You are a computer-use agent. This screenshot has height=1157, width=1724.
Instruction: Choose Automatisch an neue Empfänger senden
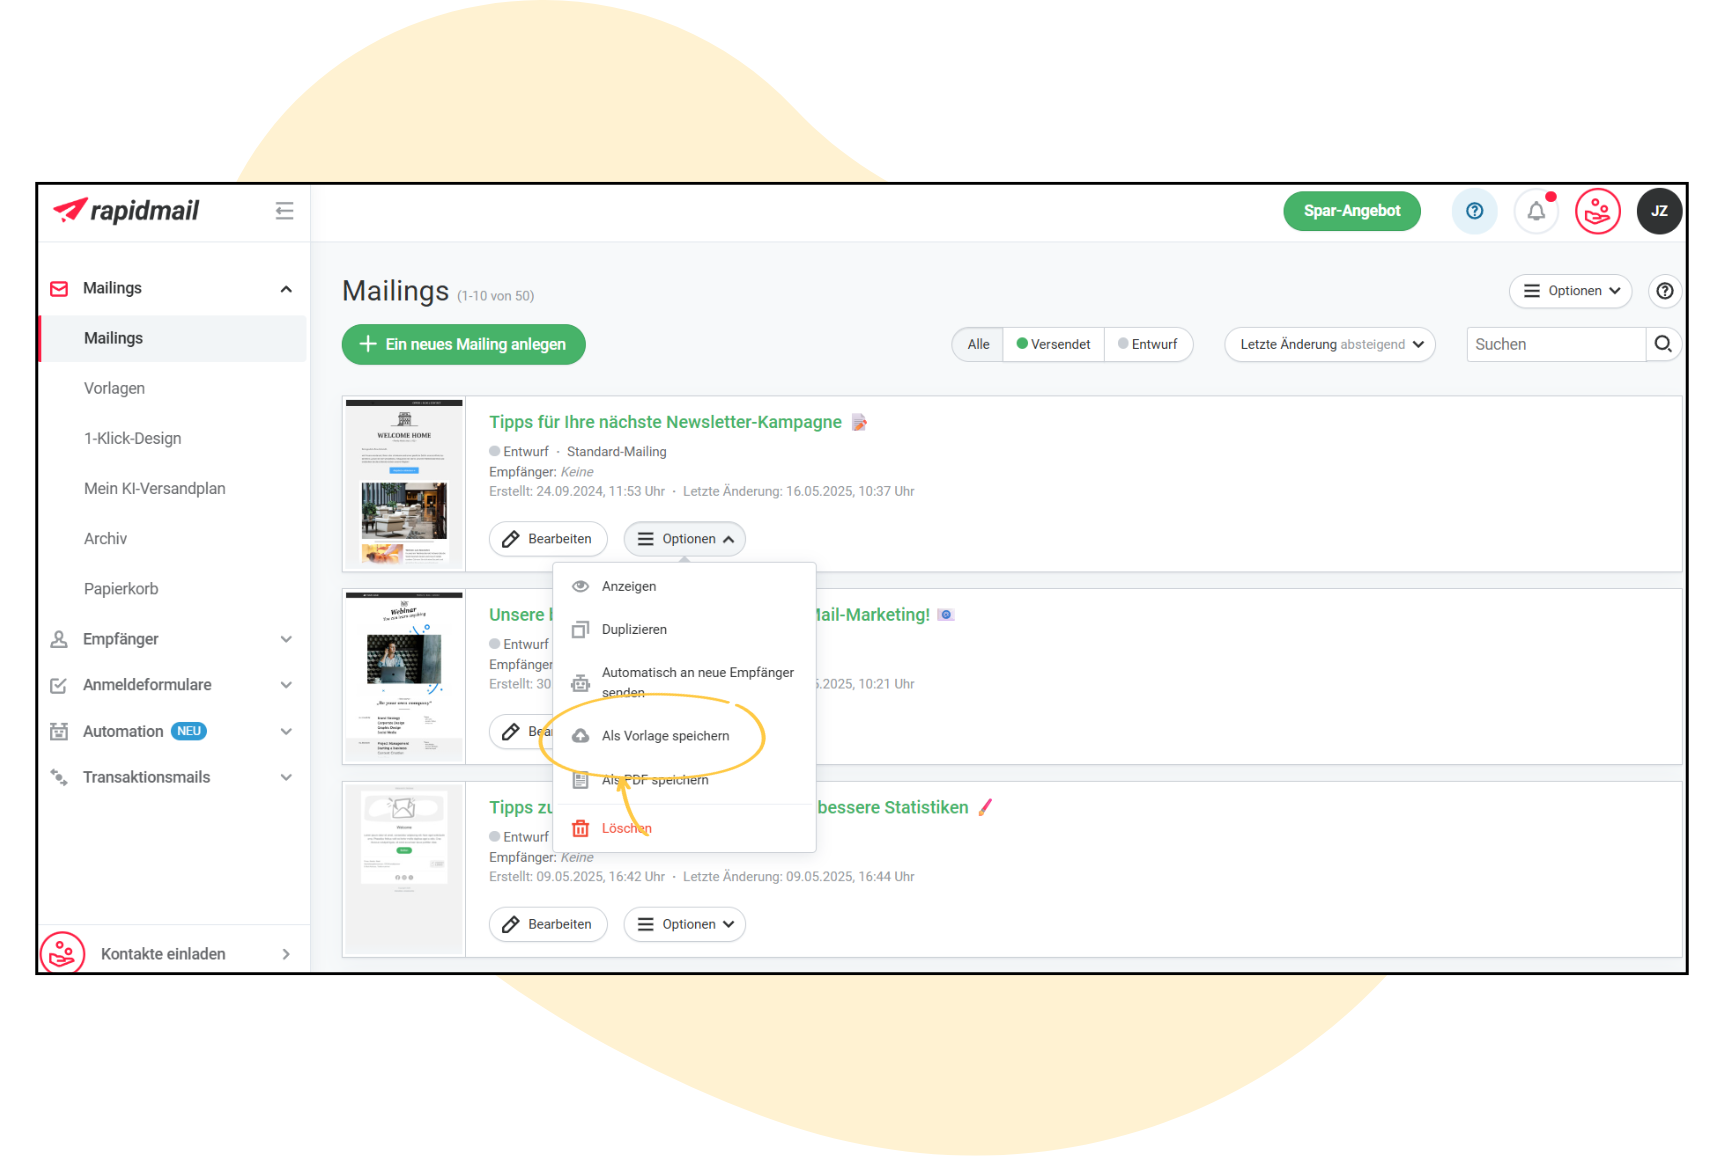tap(684, 682)
